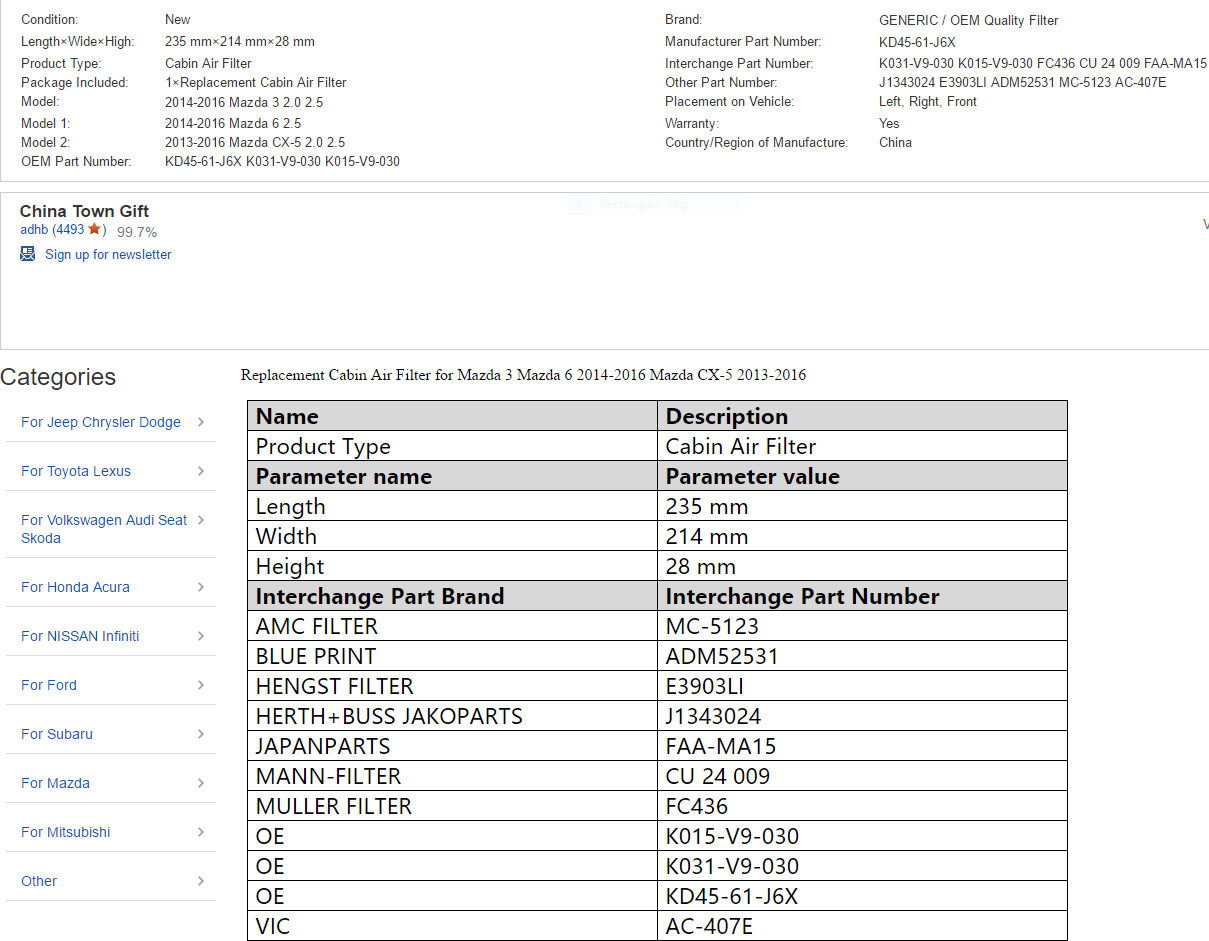Select table cell CU 24 009
This screenshot has width=1209, height=941.
pyautogui.click(x=862, y=776)
